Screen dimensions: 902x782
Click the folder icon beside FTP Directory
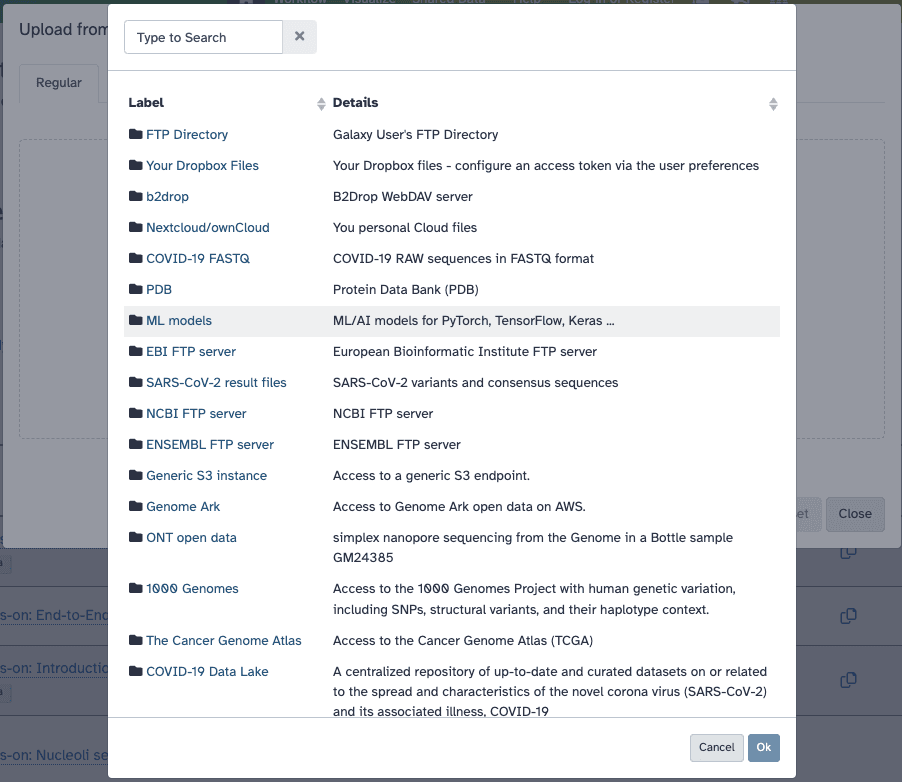click(136, 134)
